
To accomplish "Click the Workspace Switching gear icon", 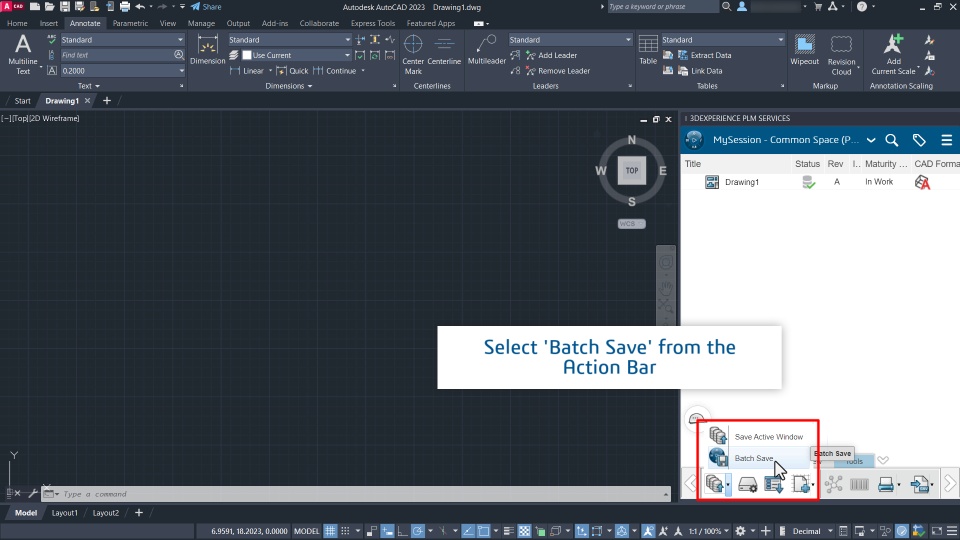I will click(740, 531).
